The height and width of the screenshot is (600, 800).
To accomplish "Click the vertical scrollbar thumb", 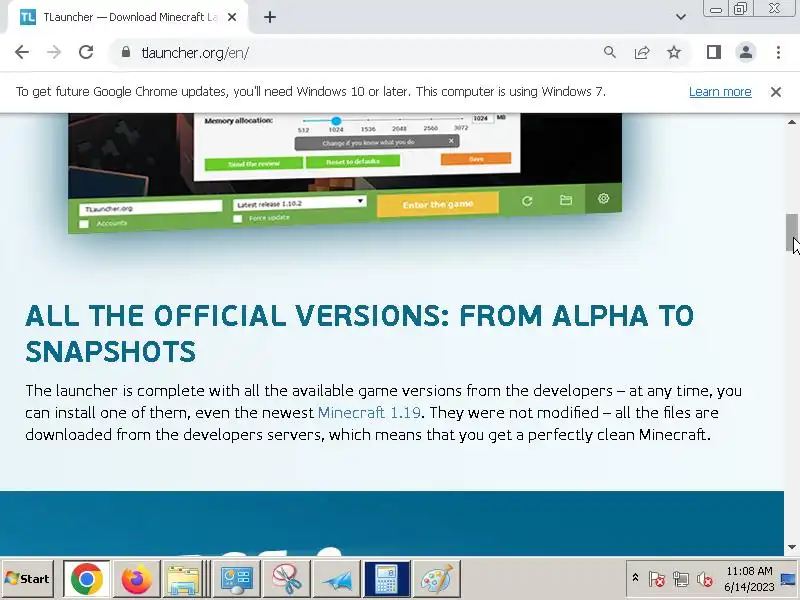I will pyautogui.click(x=791, y=233).
